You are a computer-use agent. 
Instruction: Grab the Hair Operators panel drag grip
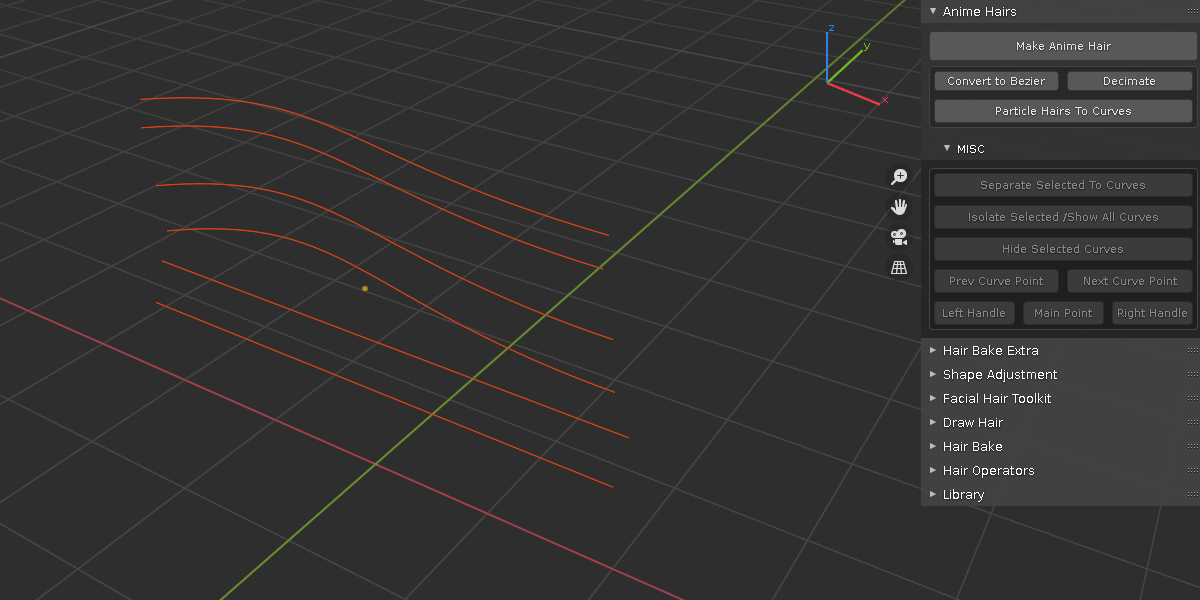tap(1192, 470)
